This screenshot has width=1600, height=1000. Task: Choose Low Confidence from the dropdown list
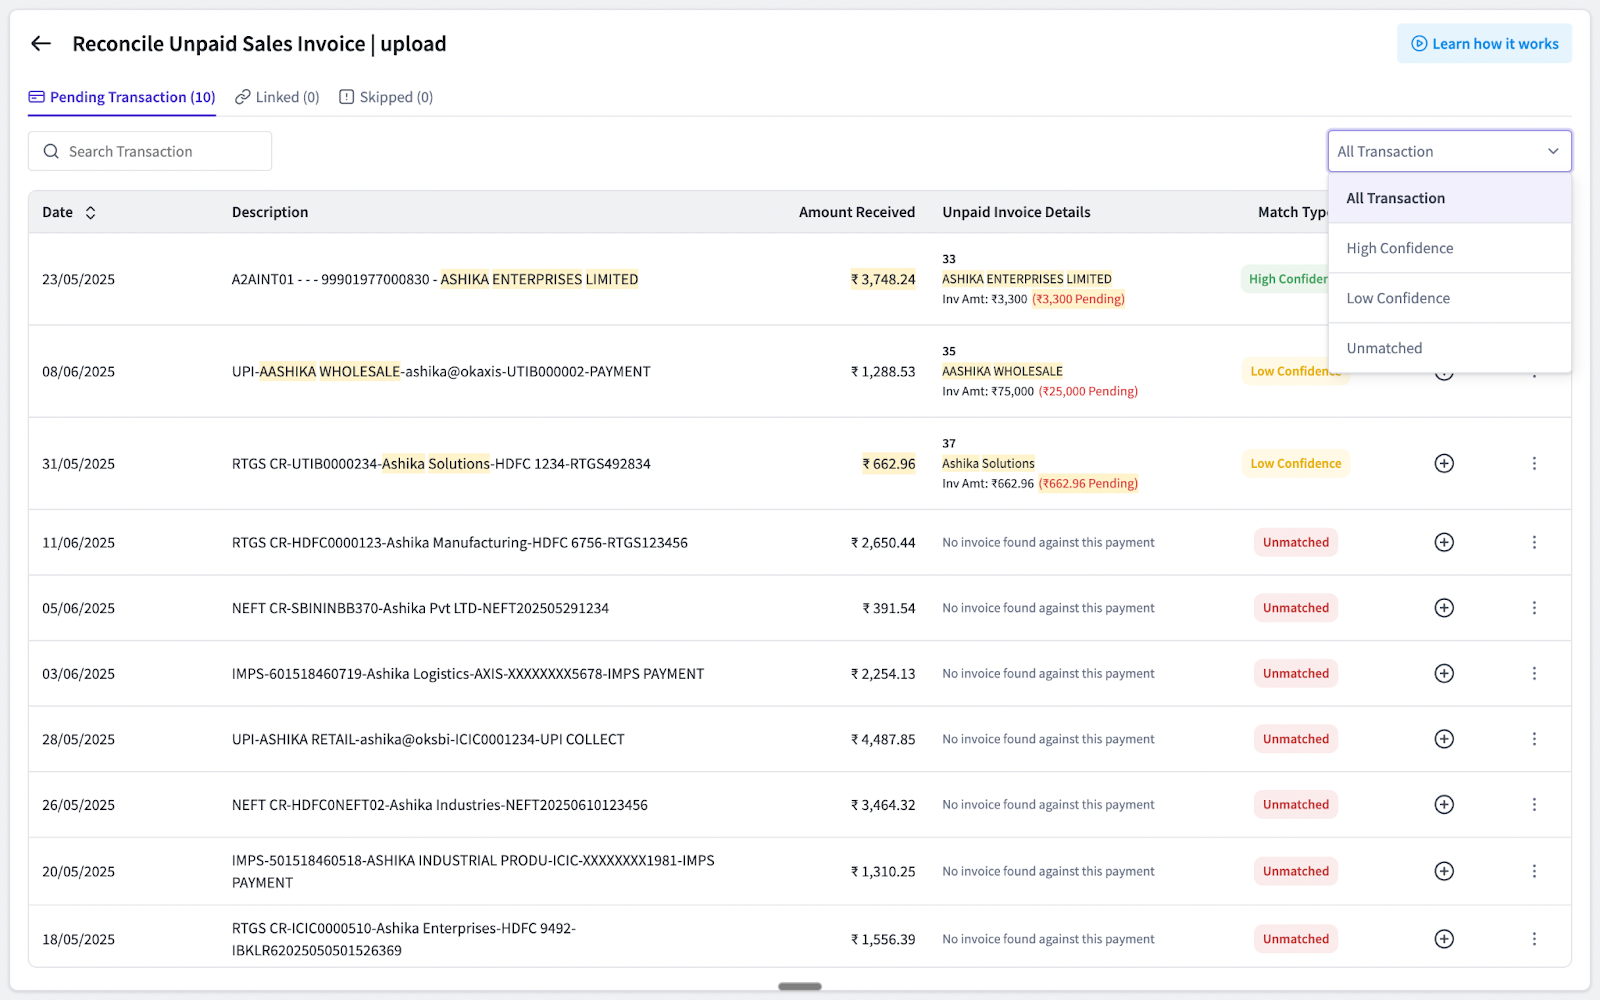pos(1397,298)
